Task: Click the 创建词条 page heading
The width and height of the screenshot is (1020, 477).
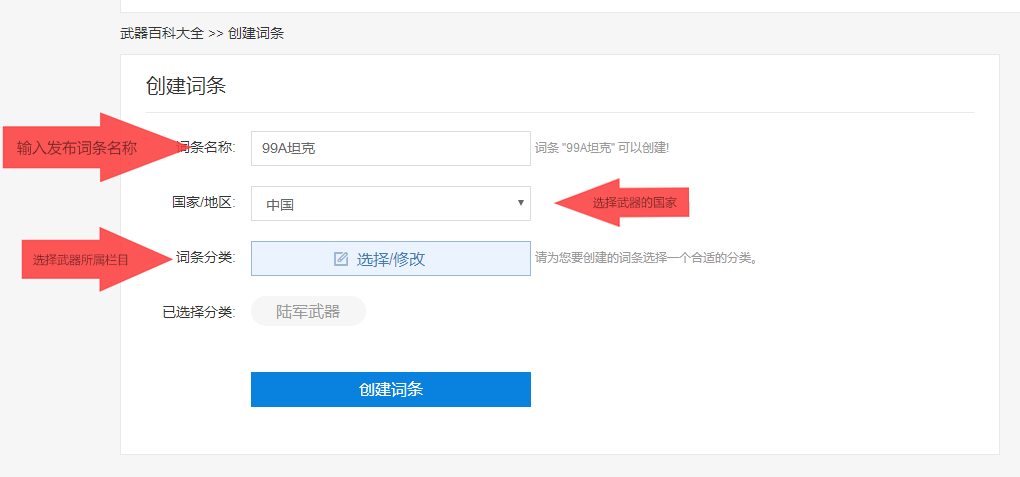Action: [x=186, y=86]
